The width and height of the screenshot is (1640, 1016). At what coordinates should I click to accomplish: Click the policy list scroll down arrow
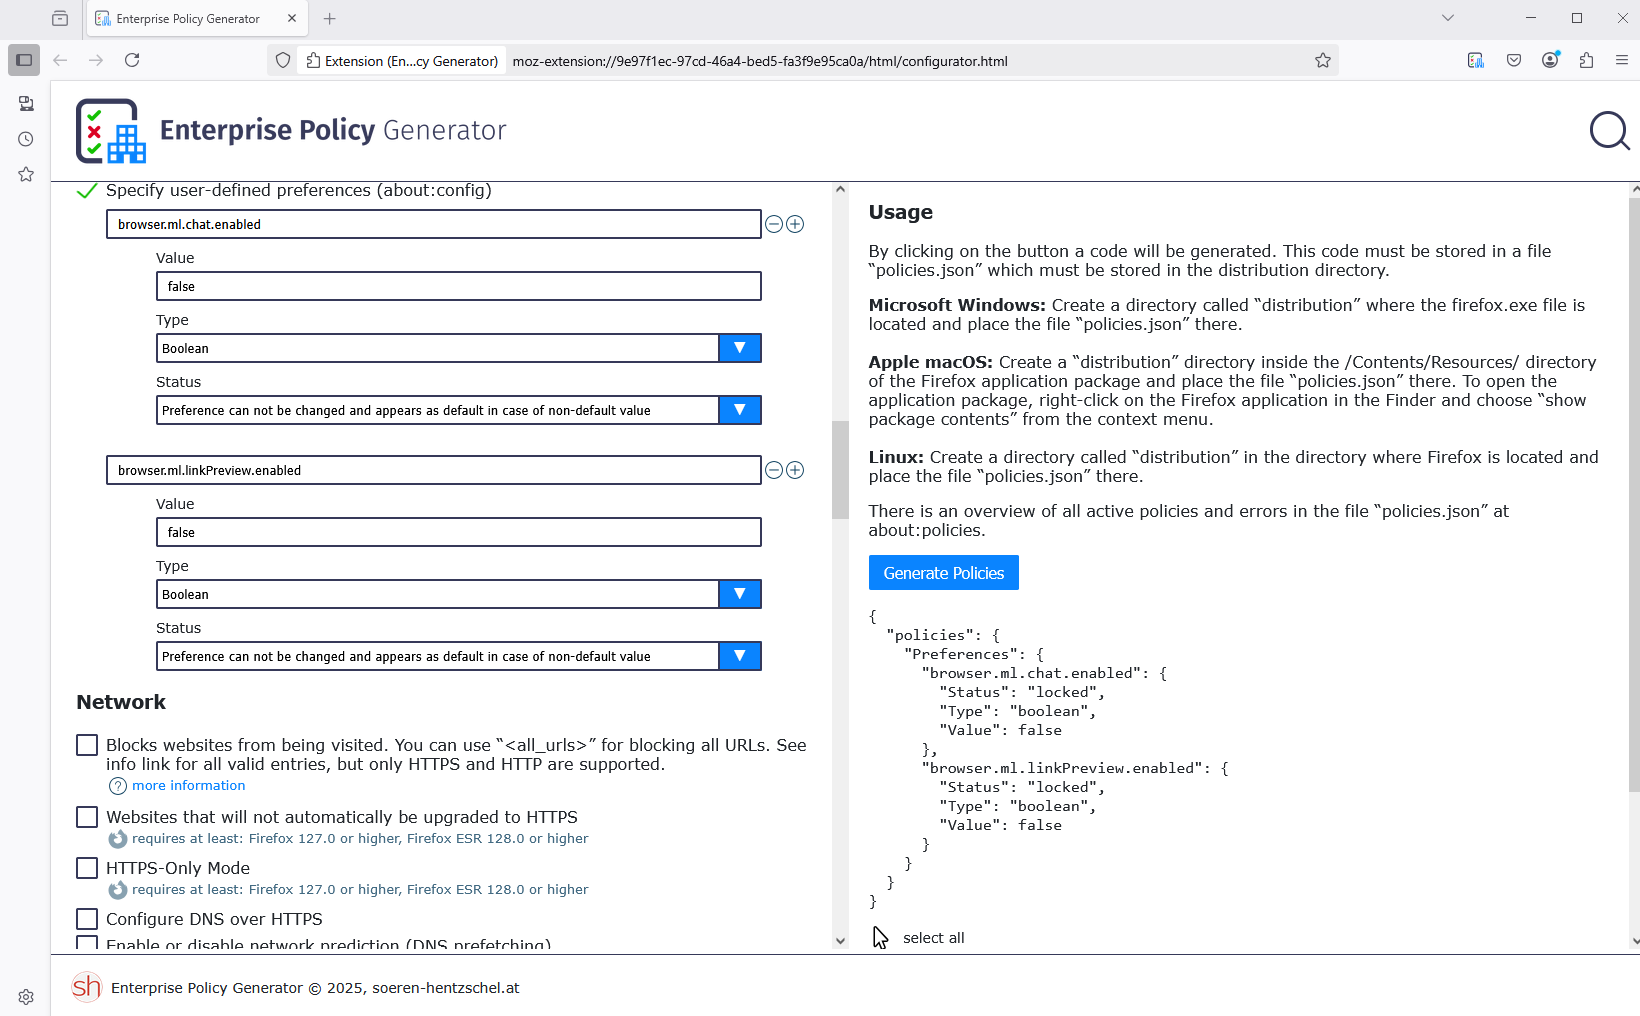coord(840,941)
